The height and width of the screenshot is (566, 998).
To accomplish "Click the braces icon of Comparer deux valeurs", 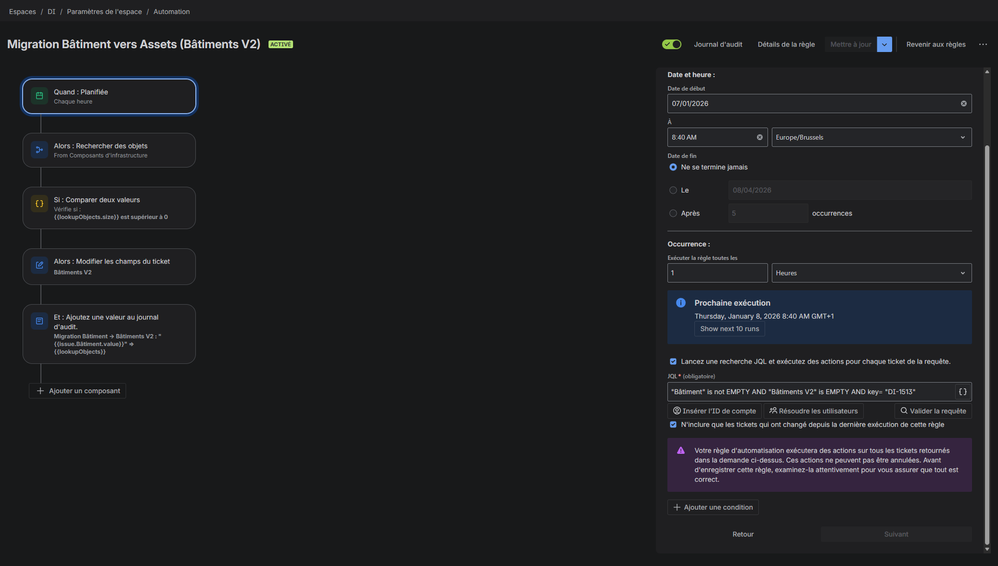I will pos(39,204).
